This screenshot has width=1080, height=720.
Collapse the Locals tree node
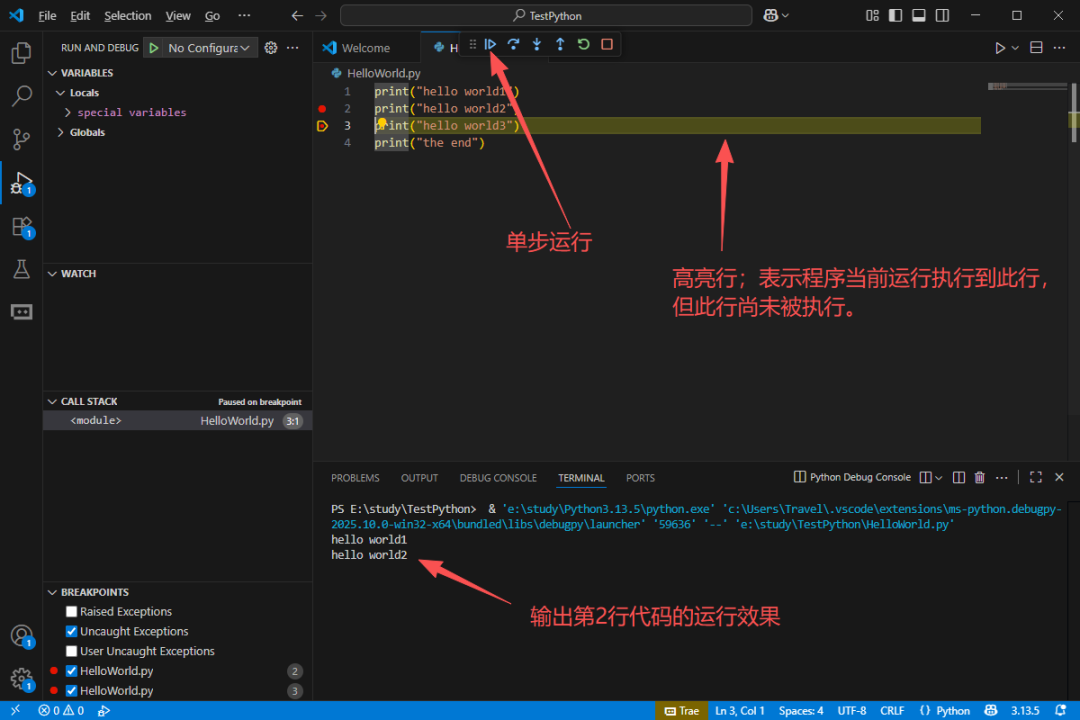click(61, 92)
